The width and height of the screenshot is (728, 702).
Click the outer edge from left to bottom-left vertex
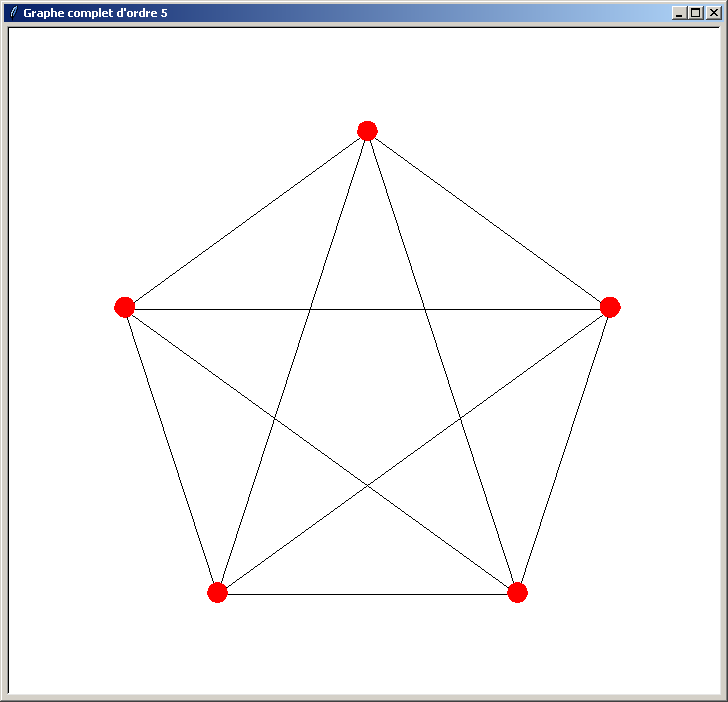pyautogui.click(x=171, y=450)
